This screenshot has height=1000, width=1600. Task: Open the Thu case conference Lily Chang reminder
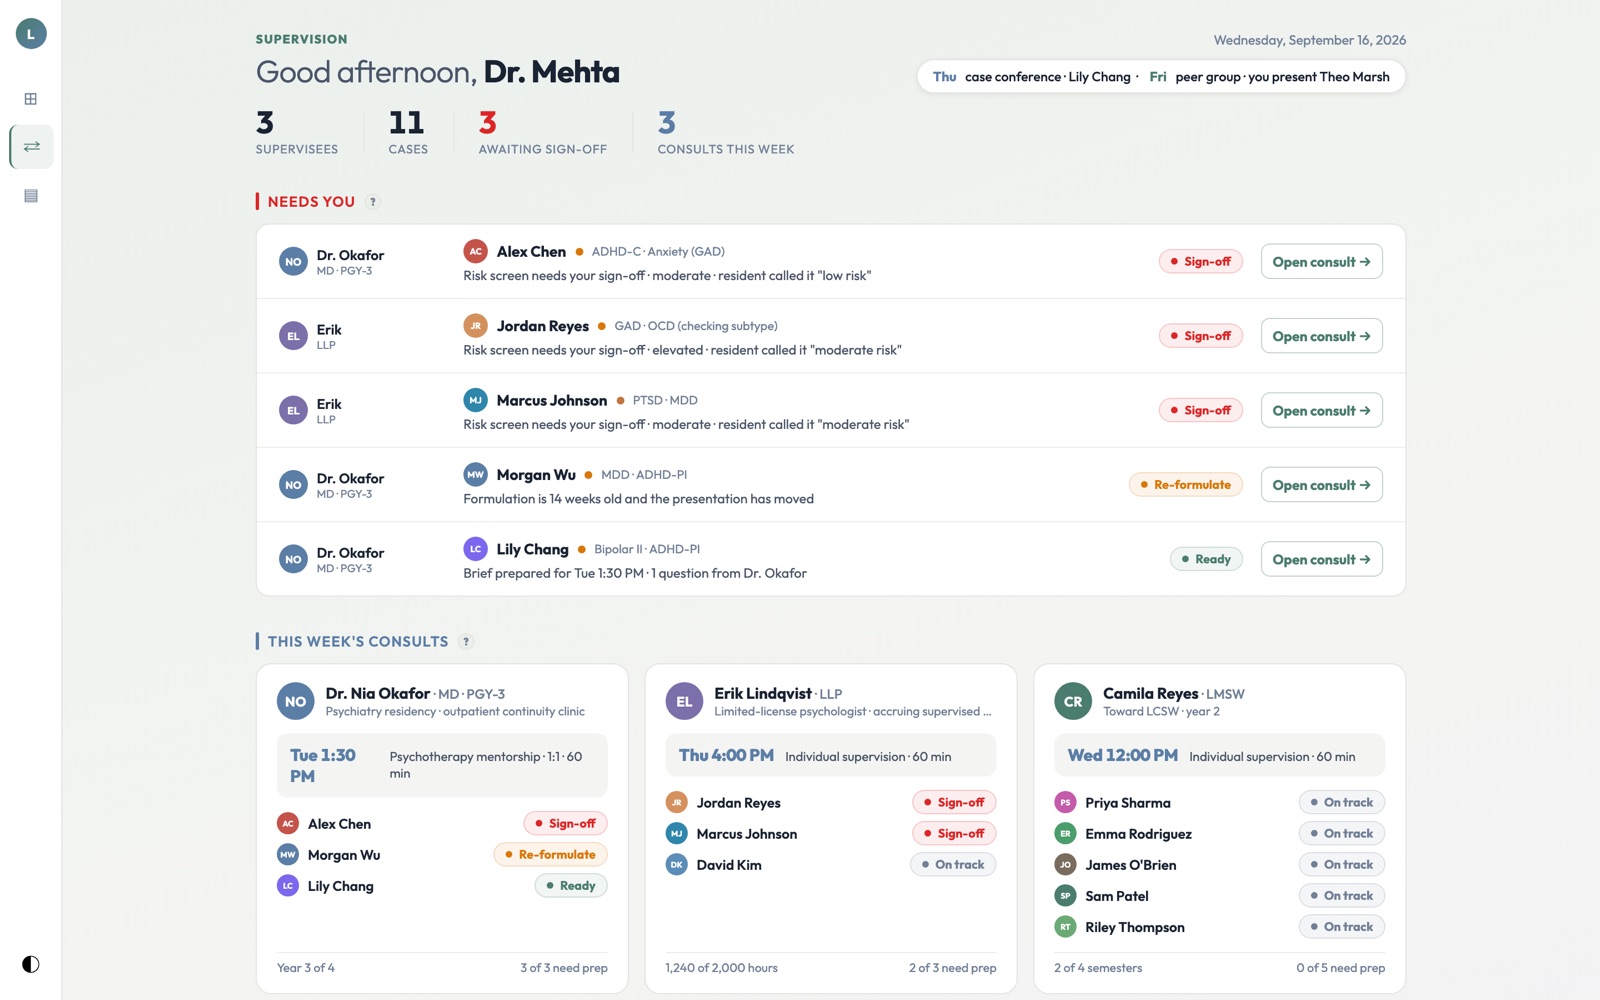[1032, 77]
